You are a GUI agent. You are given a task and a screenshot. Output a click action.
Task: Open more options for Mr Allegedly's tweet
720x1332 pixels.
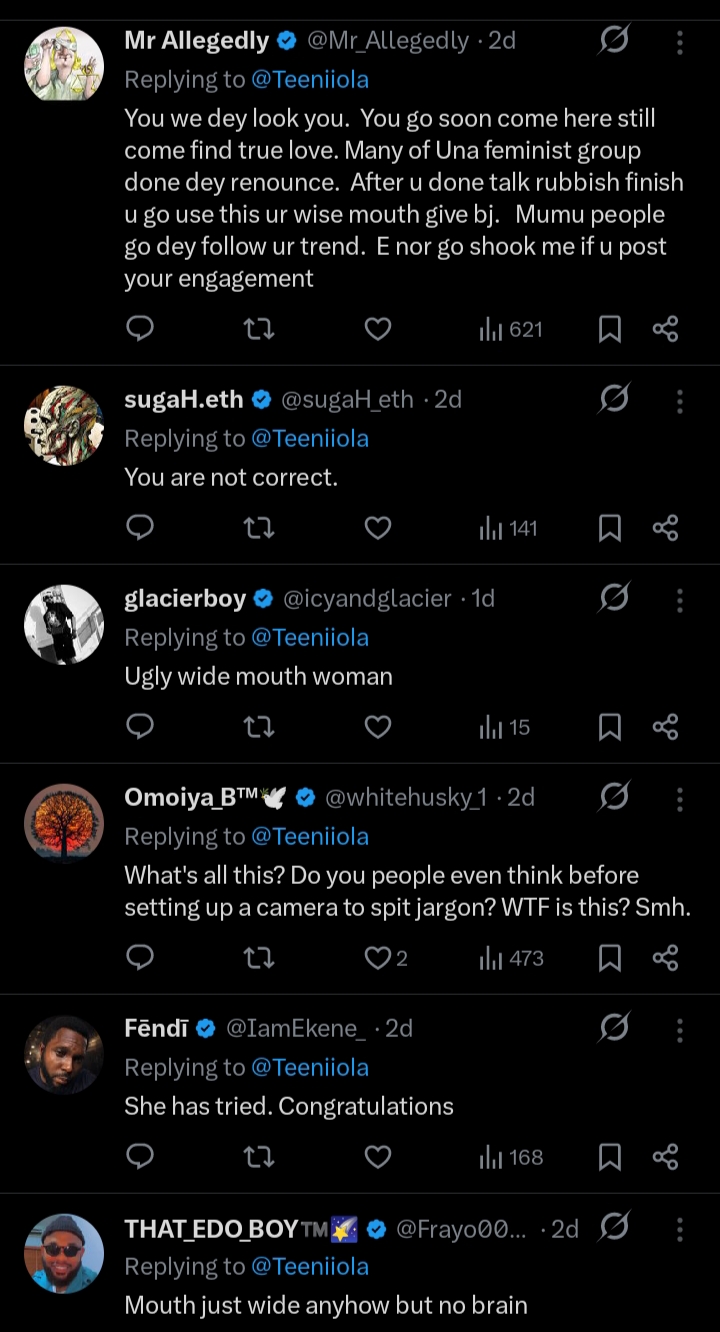(x=680, y=41)
